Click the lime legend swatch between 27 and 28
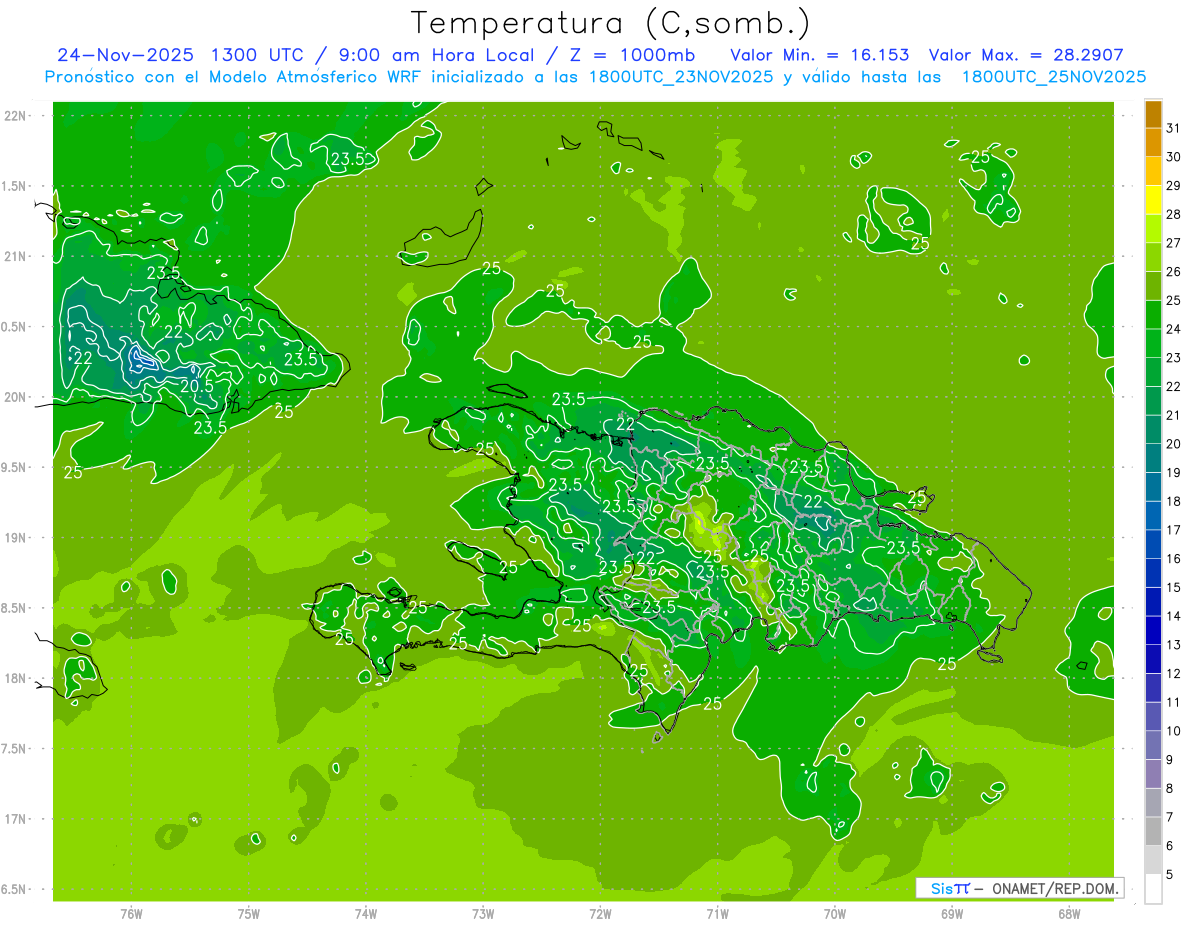 click(1153, 229)
